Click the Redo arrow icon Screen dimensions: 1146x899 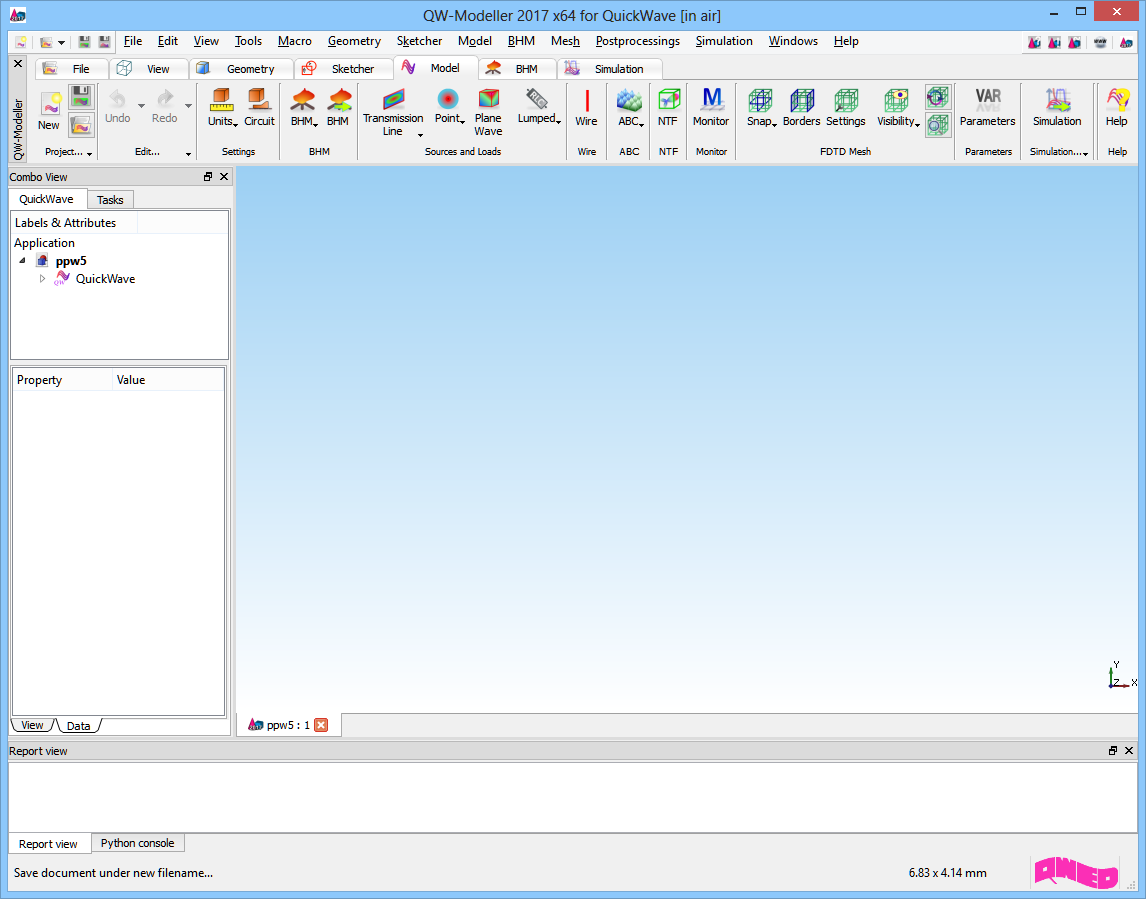165,107
